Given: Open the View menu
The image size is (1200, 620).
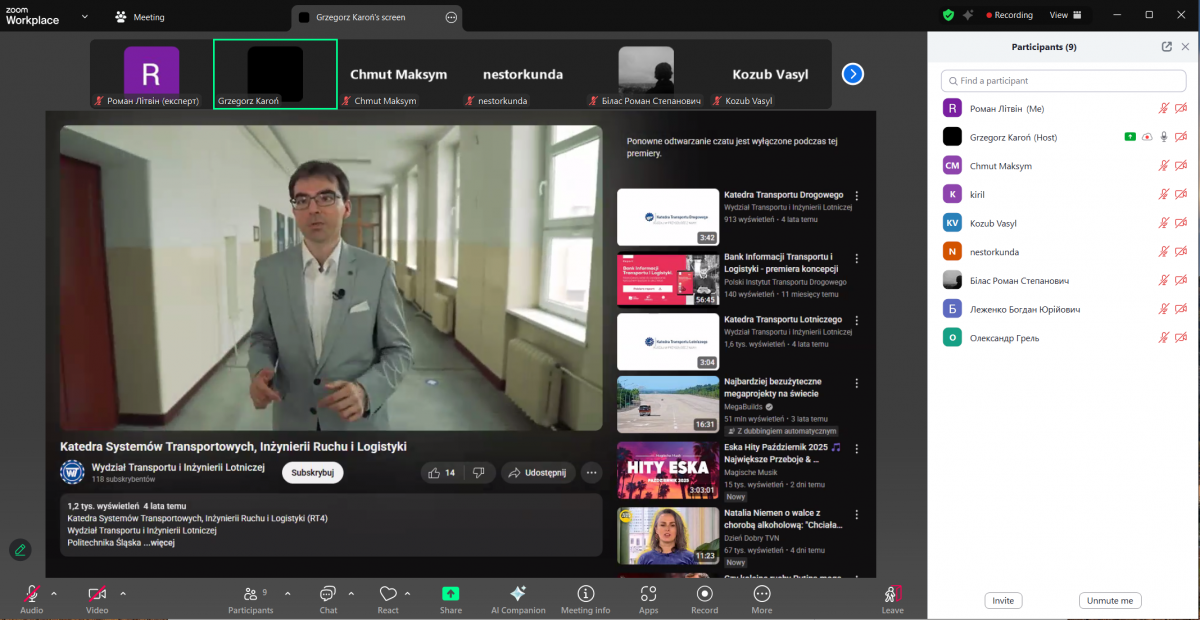Looking at the screenshot, I should [x=1065, y=15].
